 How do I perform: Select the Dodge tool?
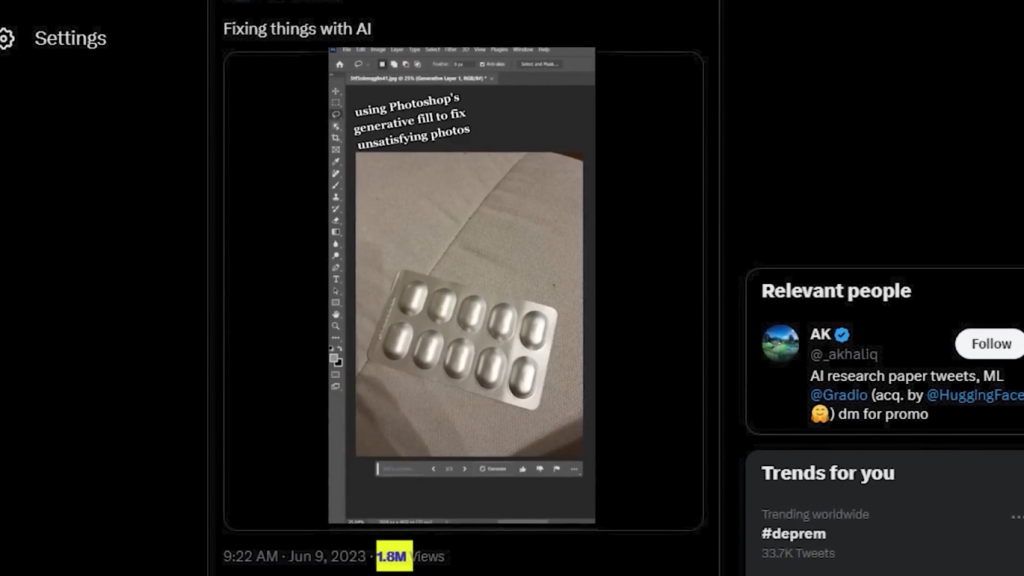coord(336,255)
